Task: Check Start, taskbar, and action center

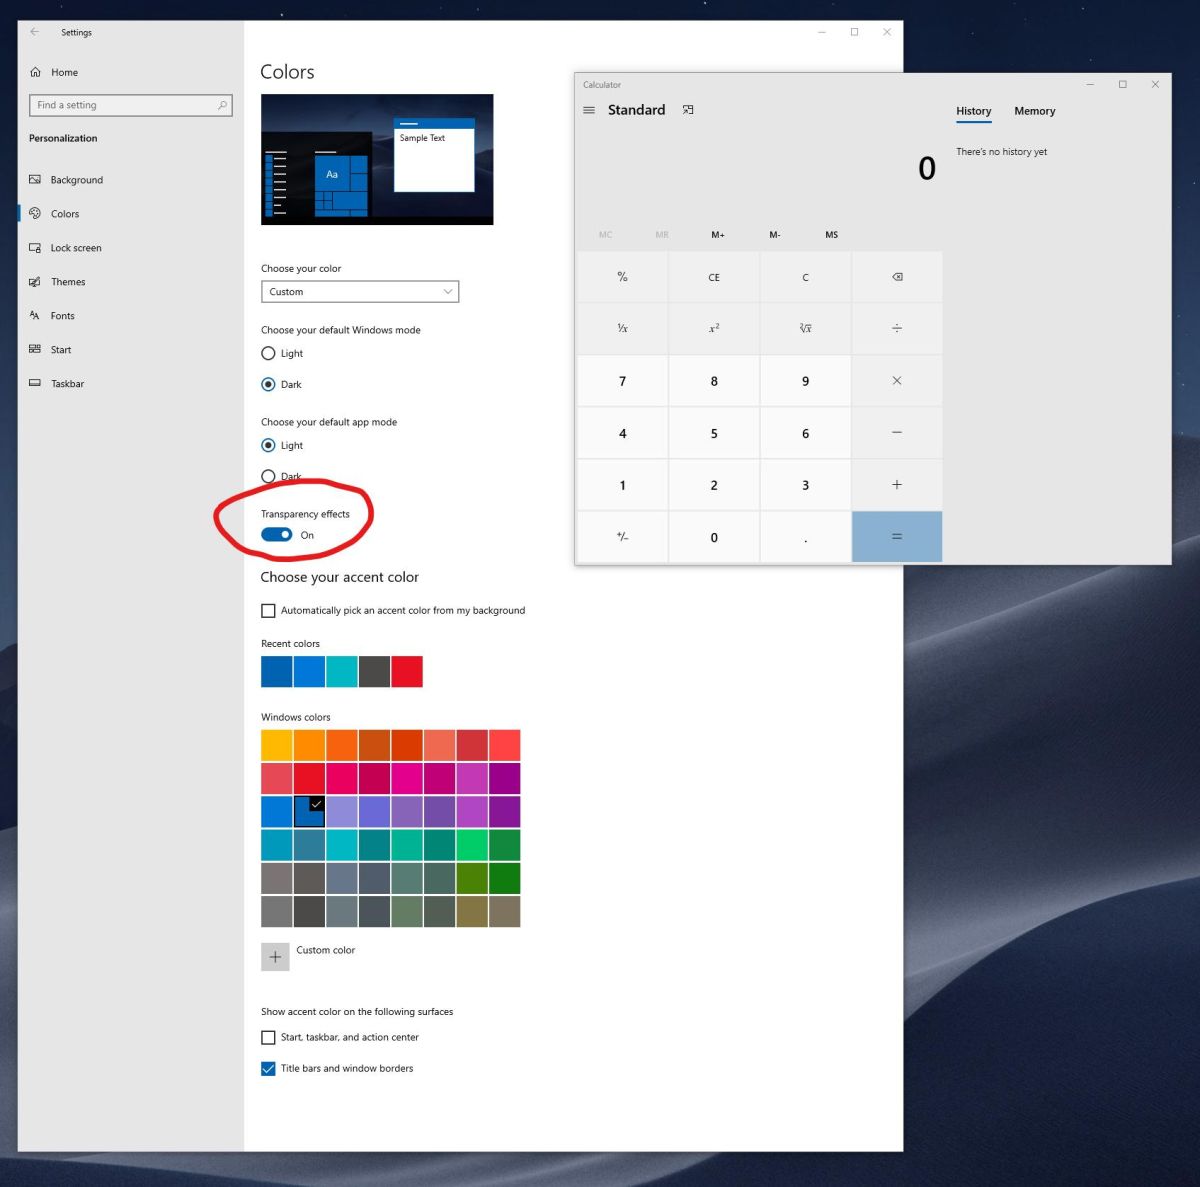Action: pos(268,1038)
